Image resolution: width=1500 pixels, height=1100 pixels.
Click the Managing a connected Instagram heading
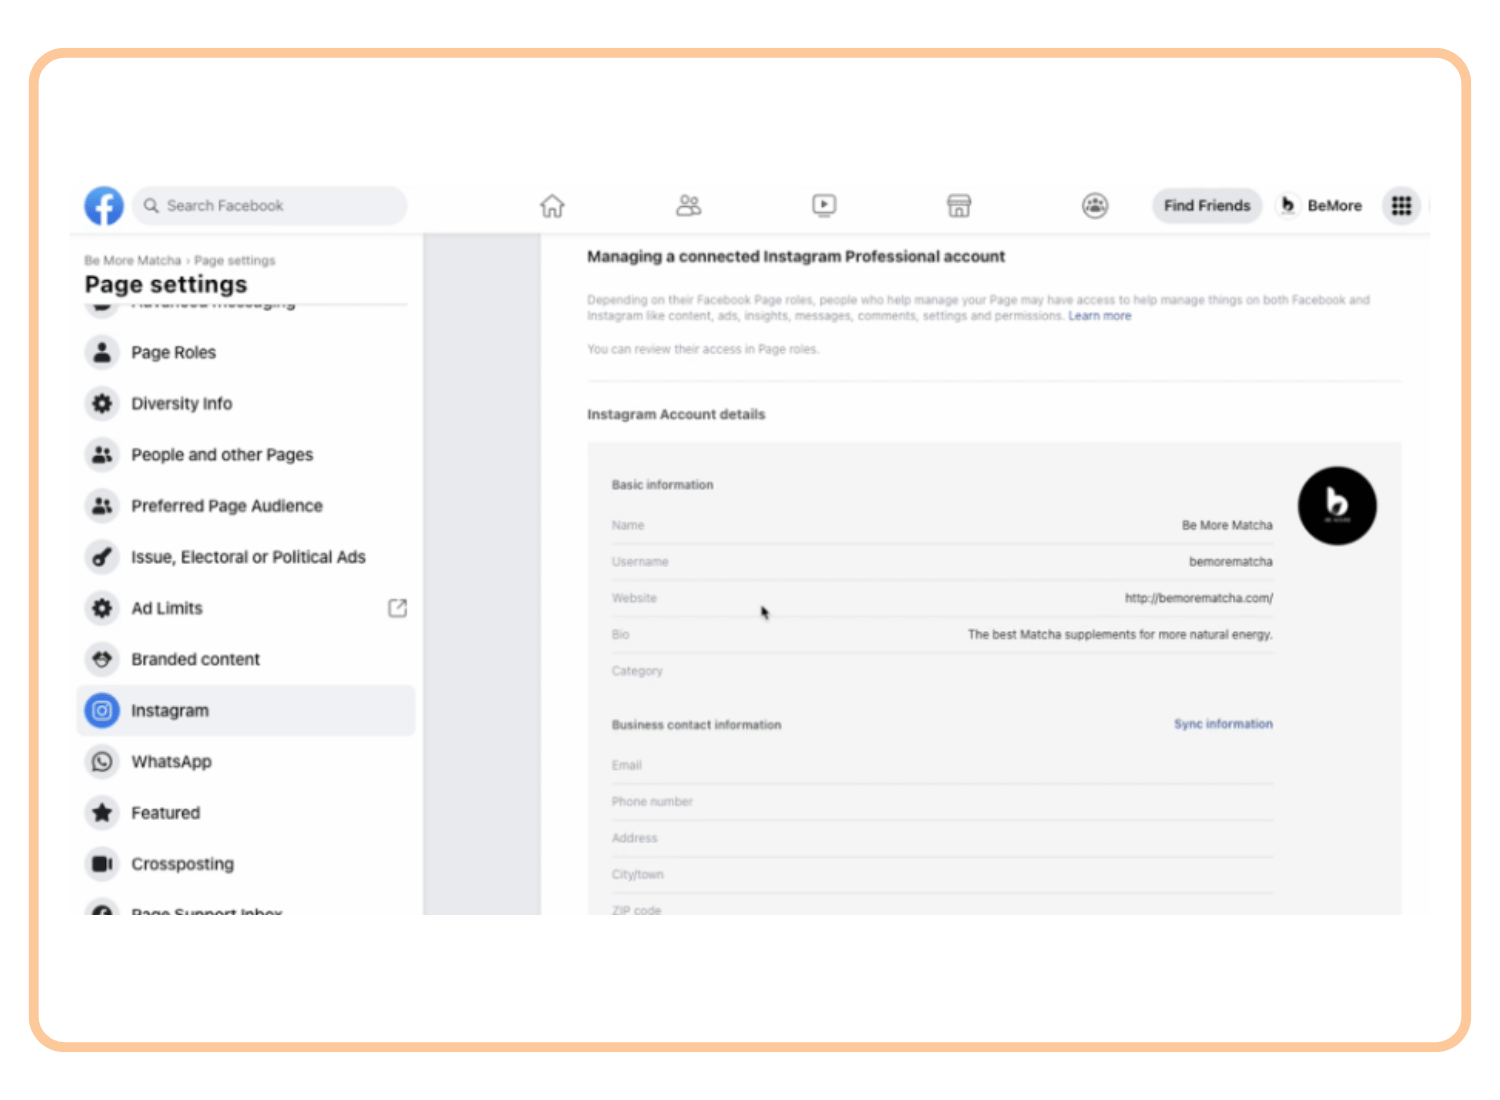796,257
